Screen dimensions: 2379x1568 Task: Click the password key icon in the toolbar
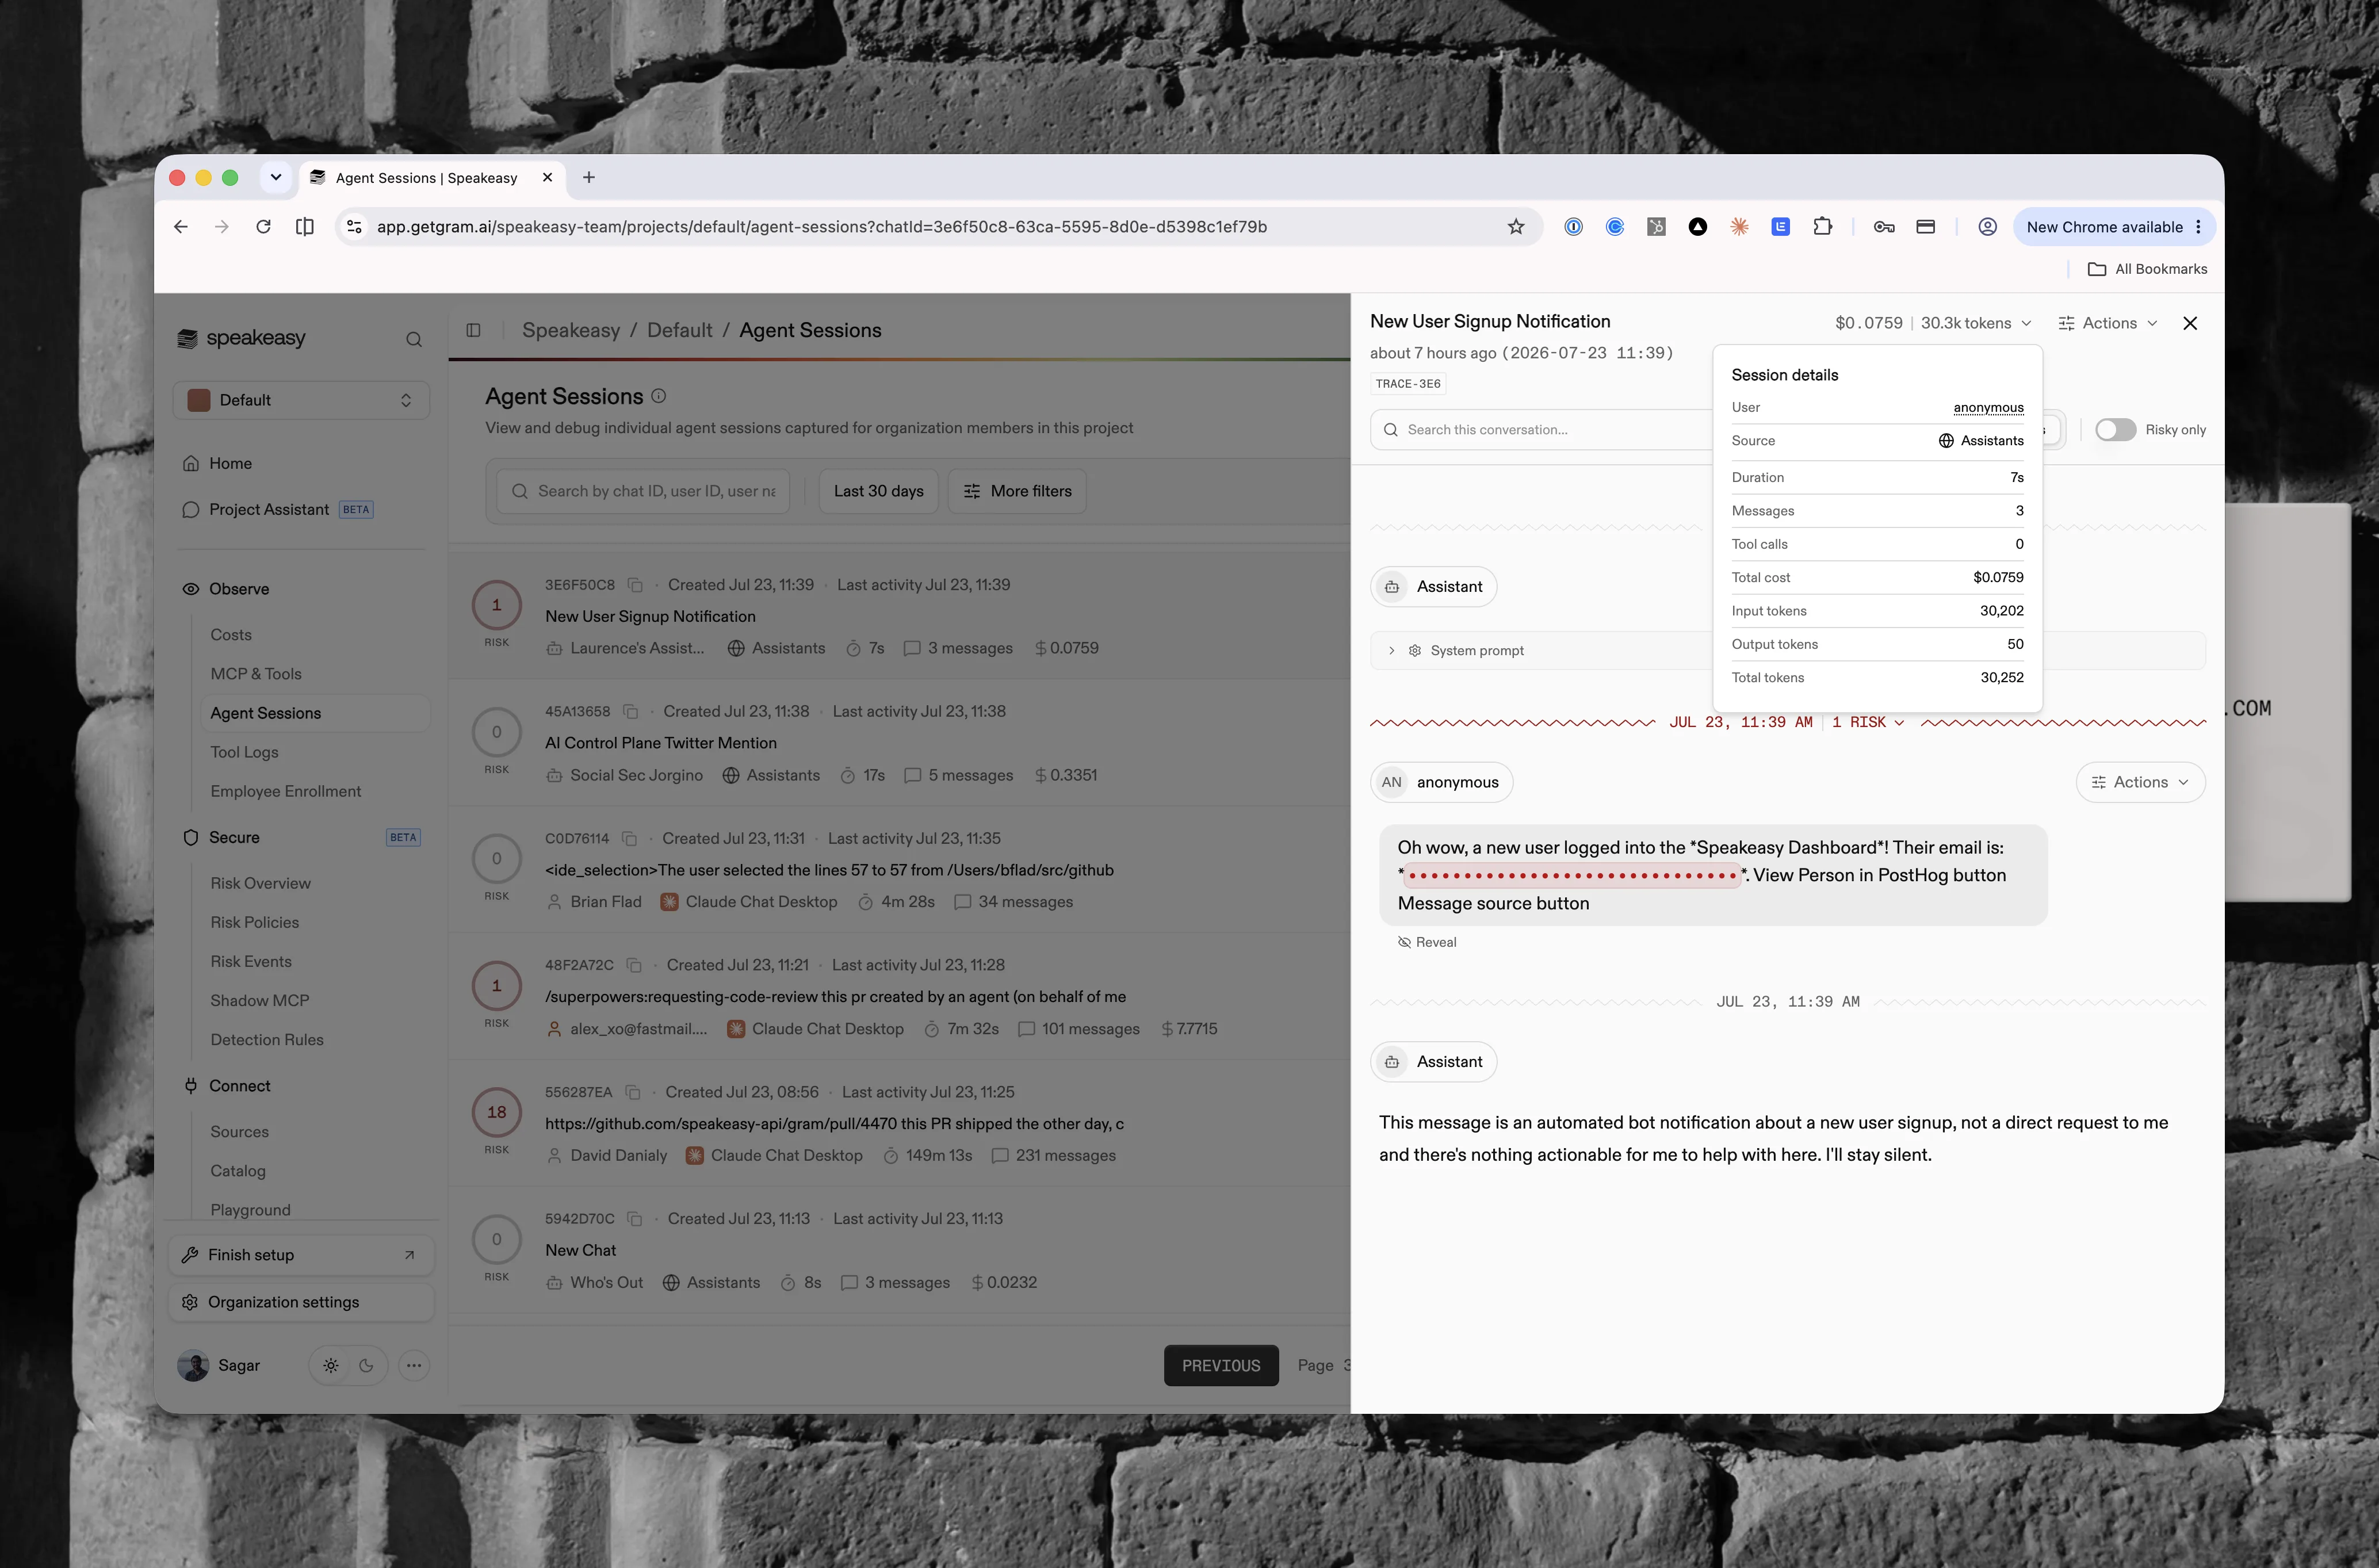[x=1884, y=227]
